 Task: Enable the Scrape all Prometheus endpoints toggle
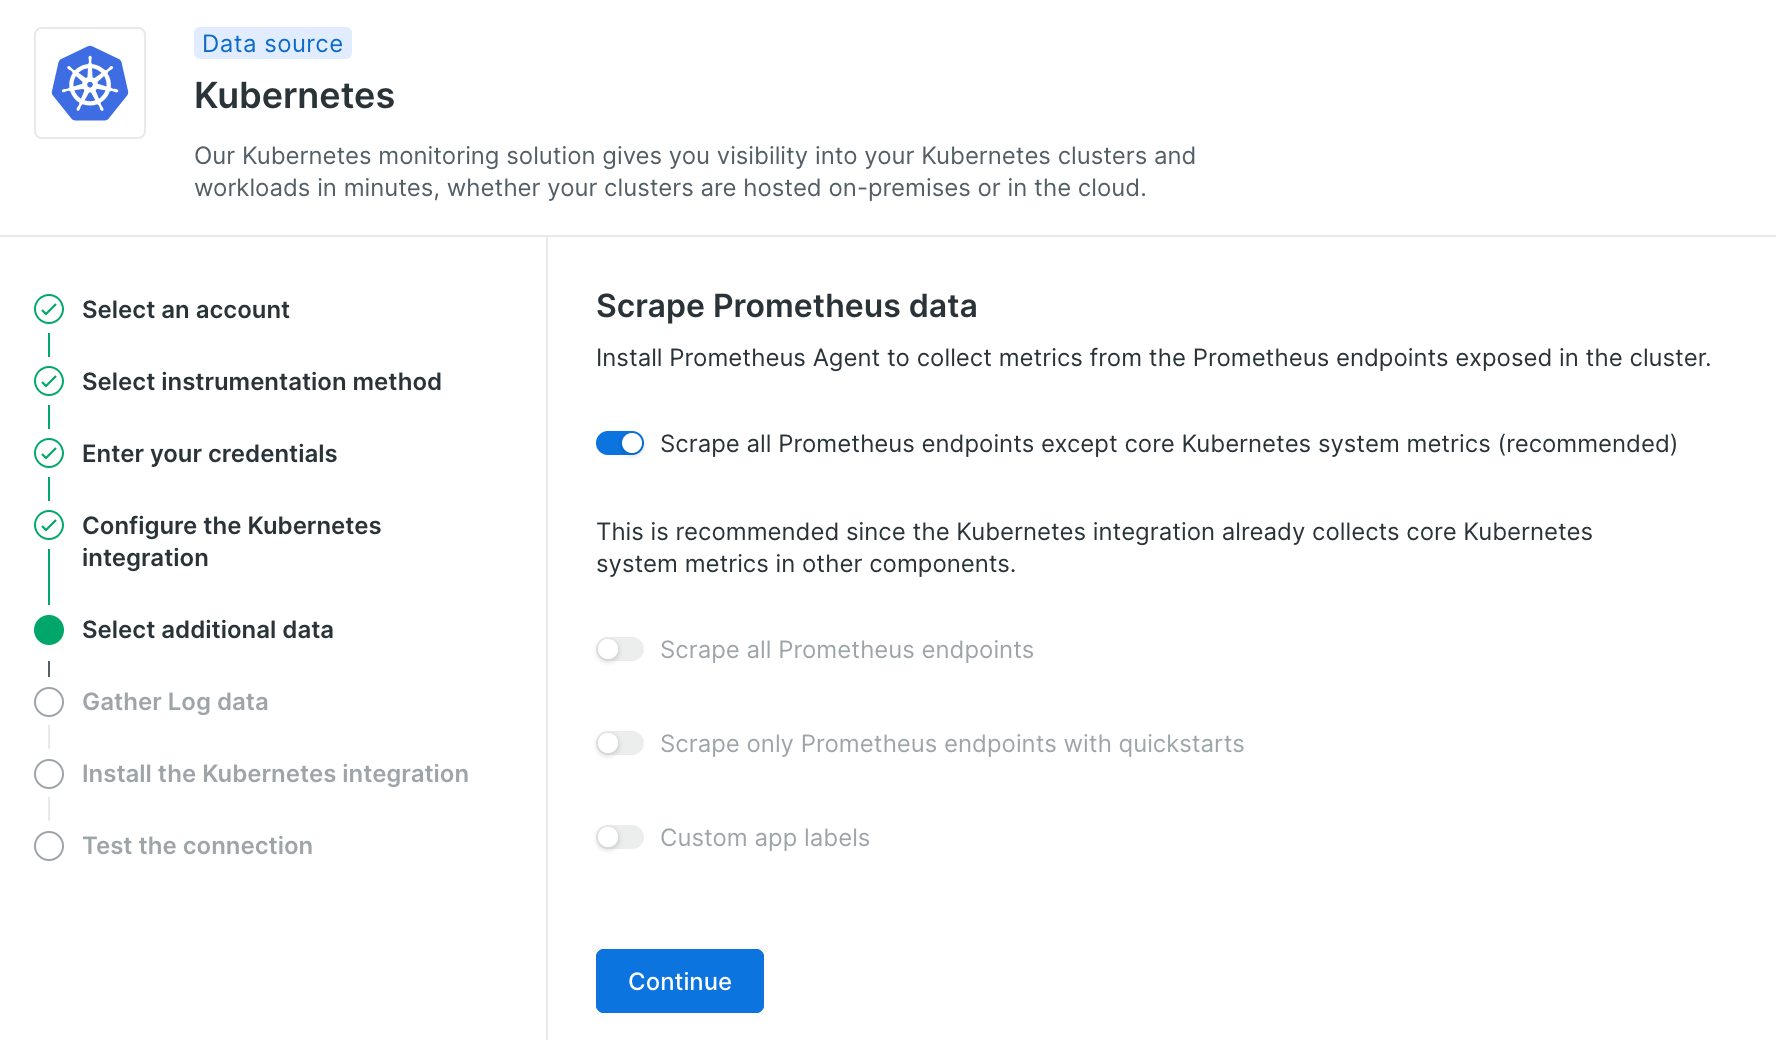pos(620,649)
